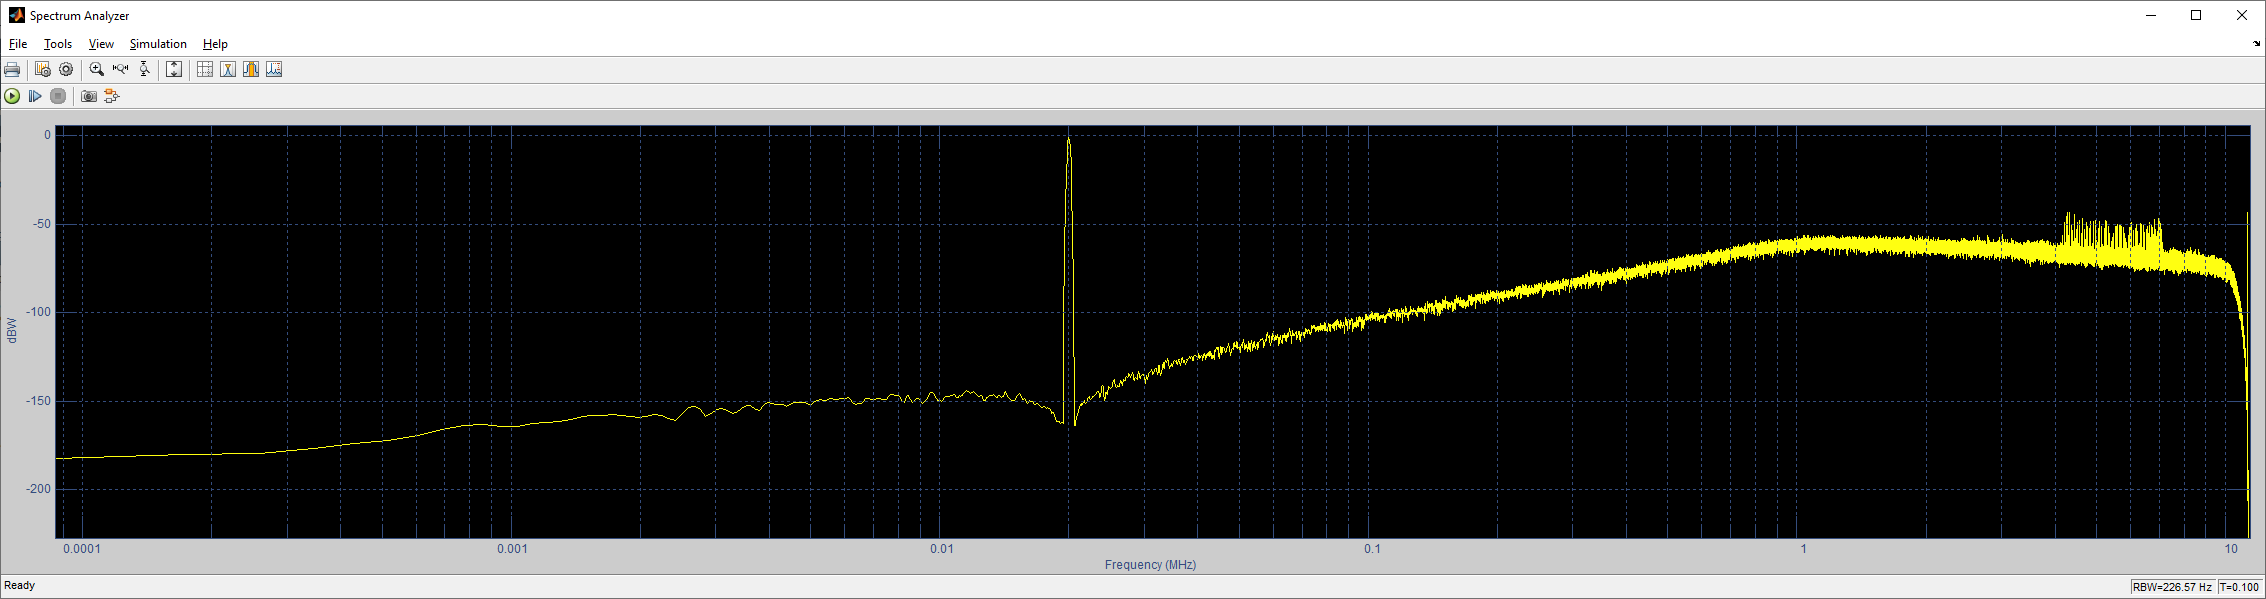Screen dimensions: 2266x599
Task: Click the Print icon in toolbar
Action: click(12, 69)
